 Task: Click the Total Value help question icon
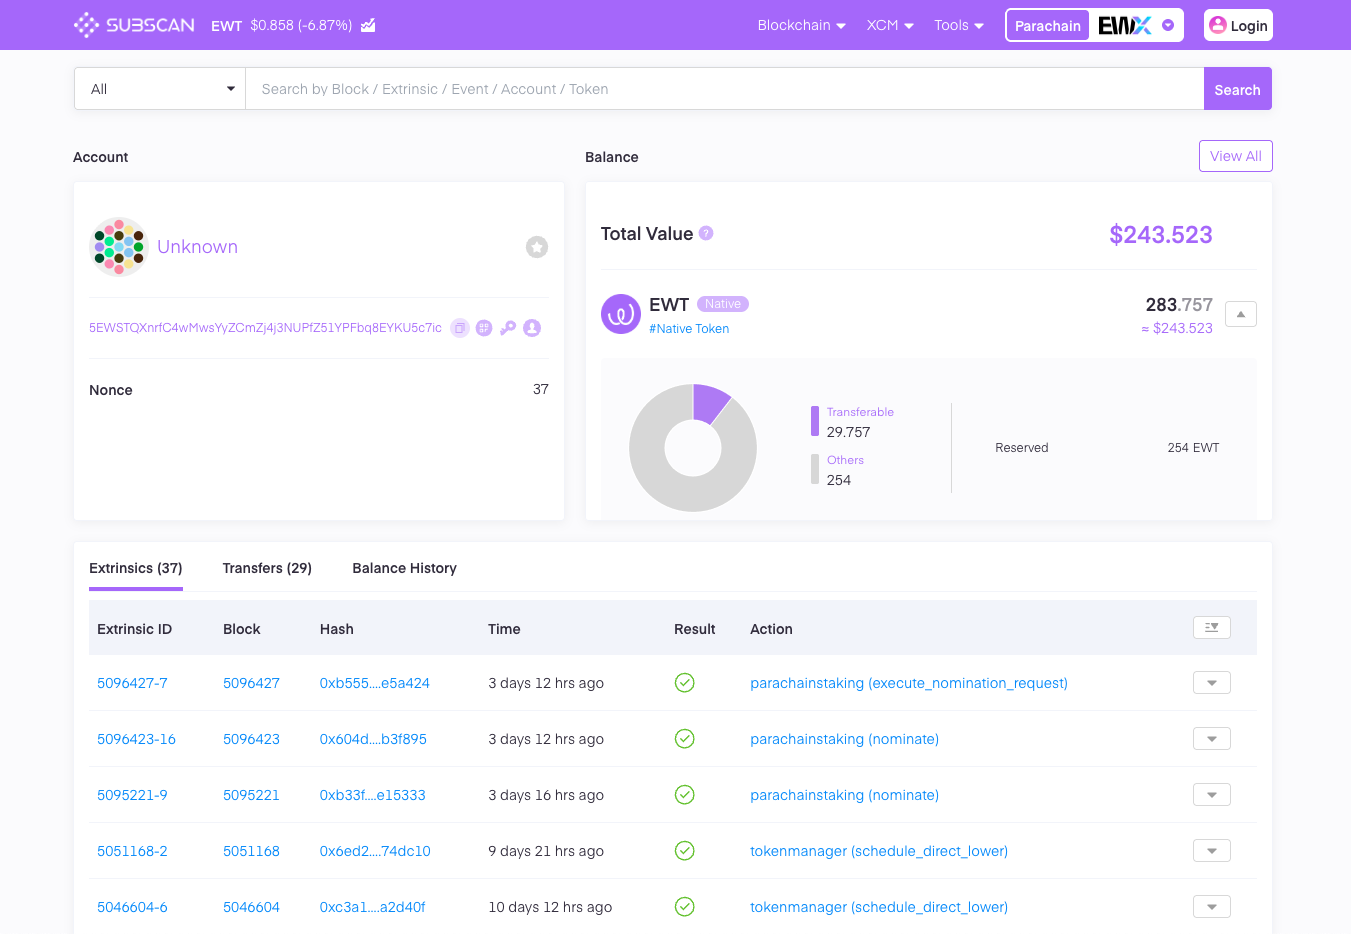(706, 233)
